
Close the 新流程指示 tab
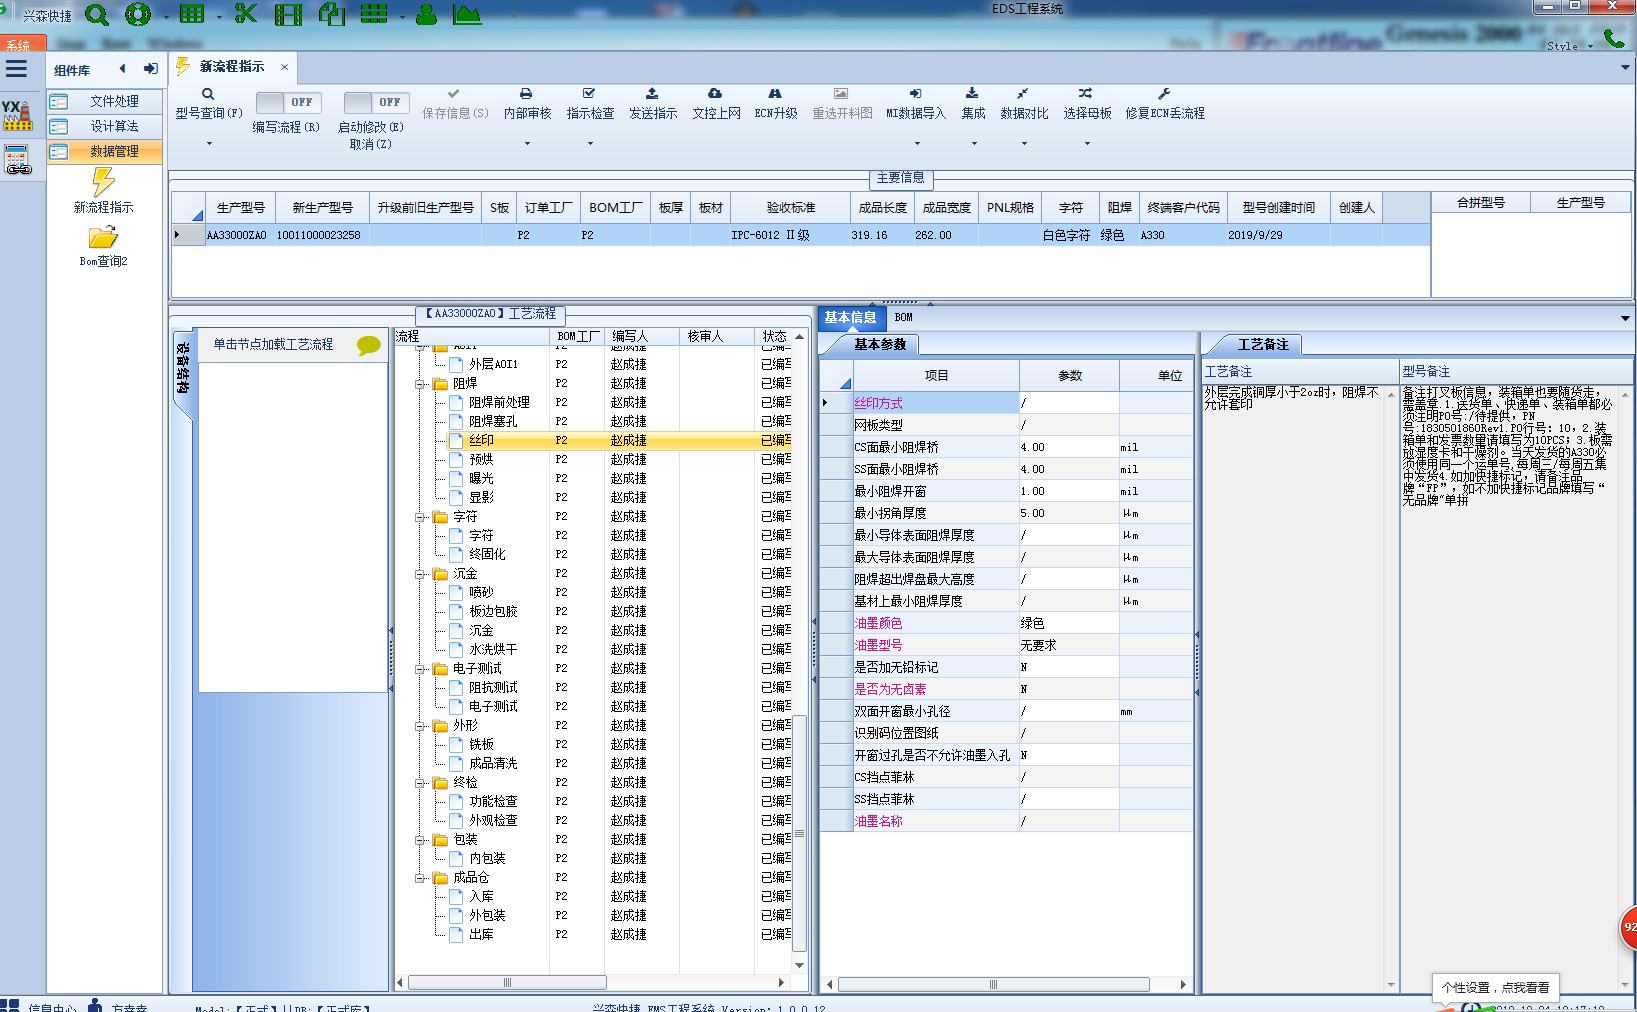[284, 67]
